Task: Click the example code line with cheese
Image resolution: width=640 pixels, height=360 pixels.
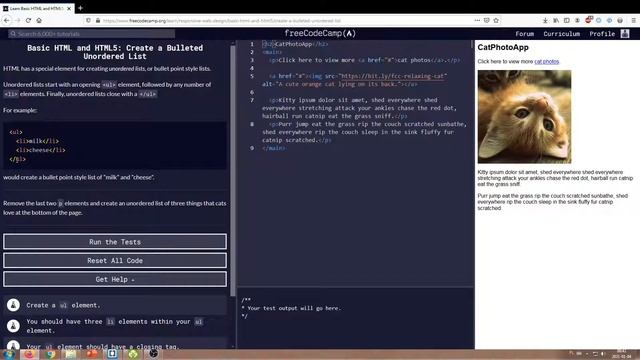Action: pyautogui.click(x=41, y=150)
